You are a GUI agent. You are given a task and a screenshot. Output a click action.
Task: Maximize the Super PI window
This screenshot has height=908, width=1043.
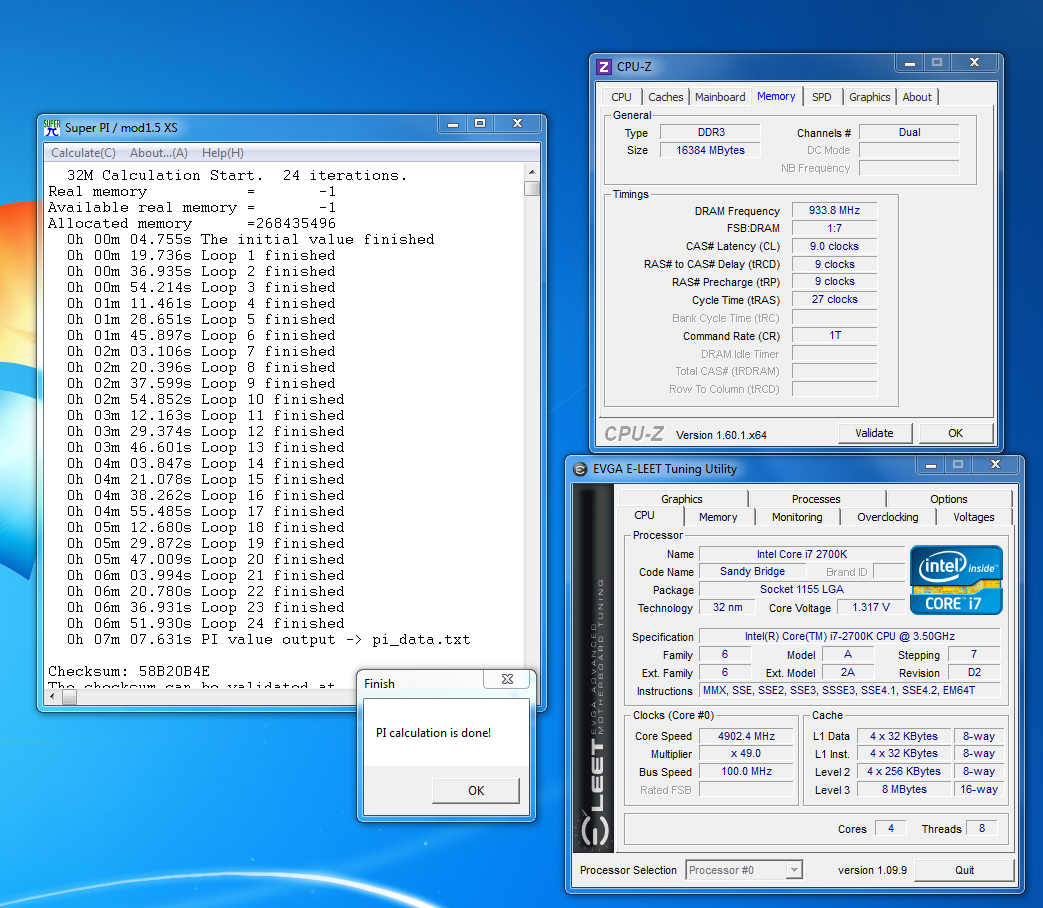point(480,123)
